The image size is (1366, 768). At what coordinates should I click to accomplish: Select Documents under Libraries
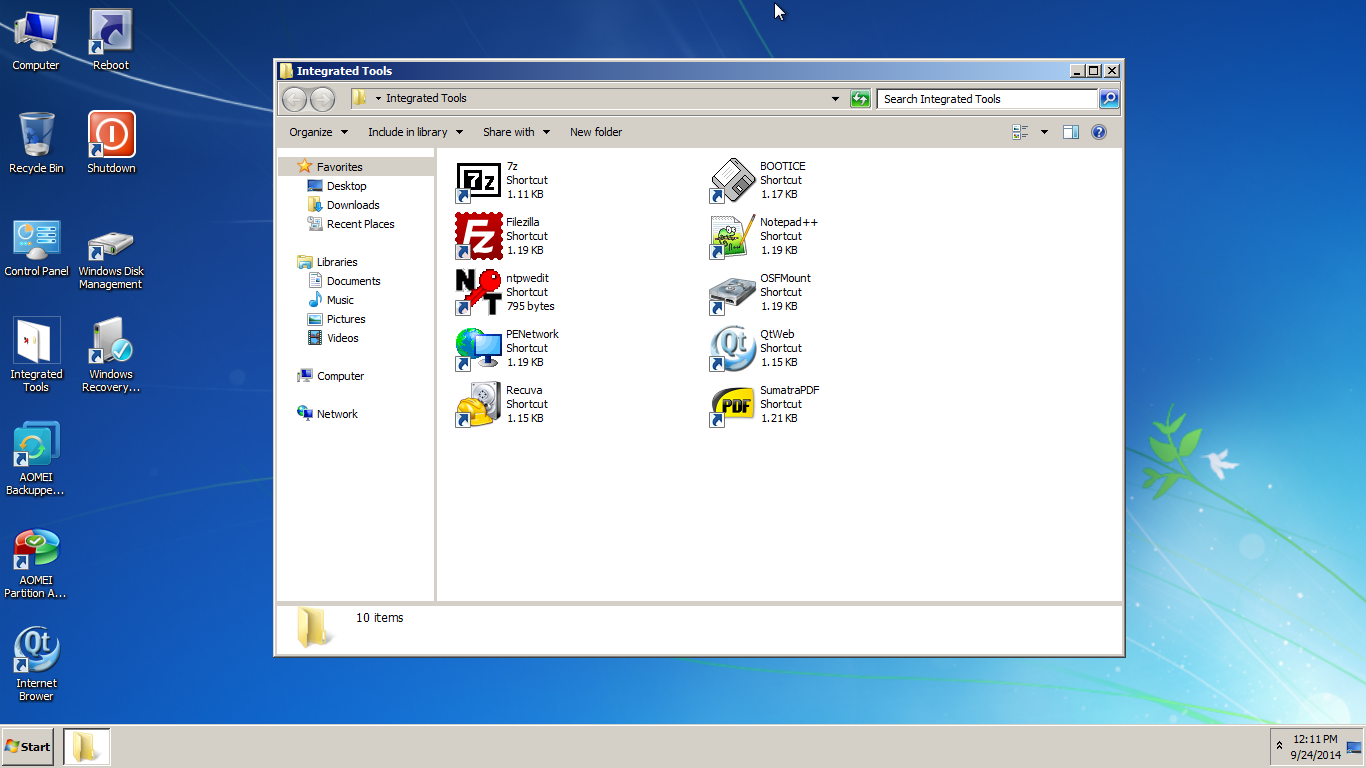[x=353, y=281]
